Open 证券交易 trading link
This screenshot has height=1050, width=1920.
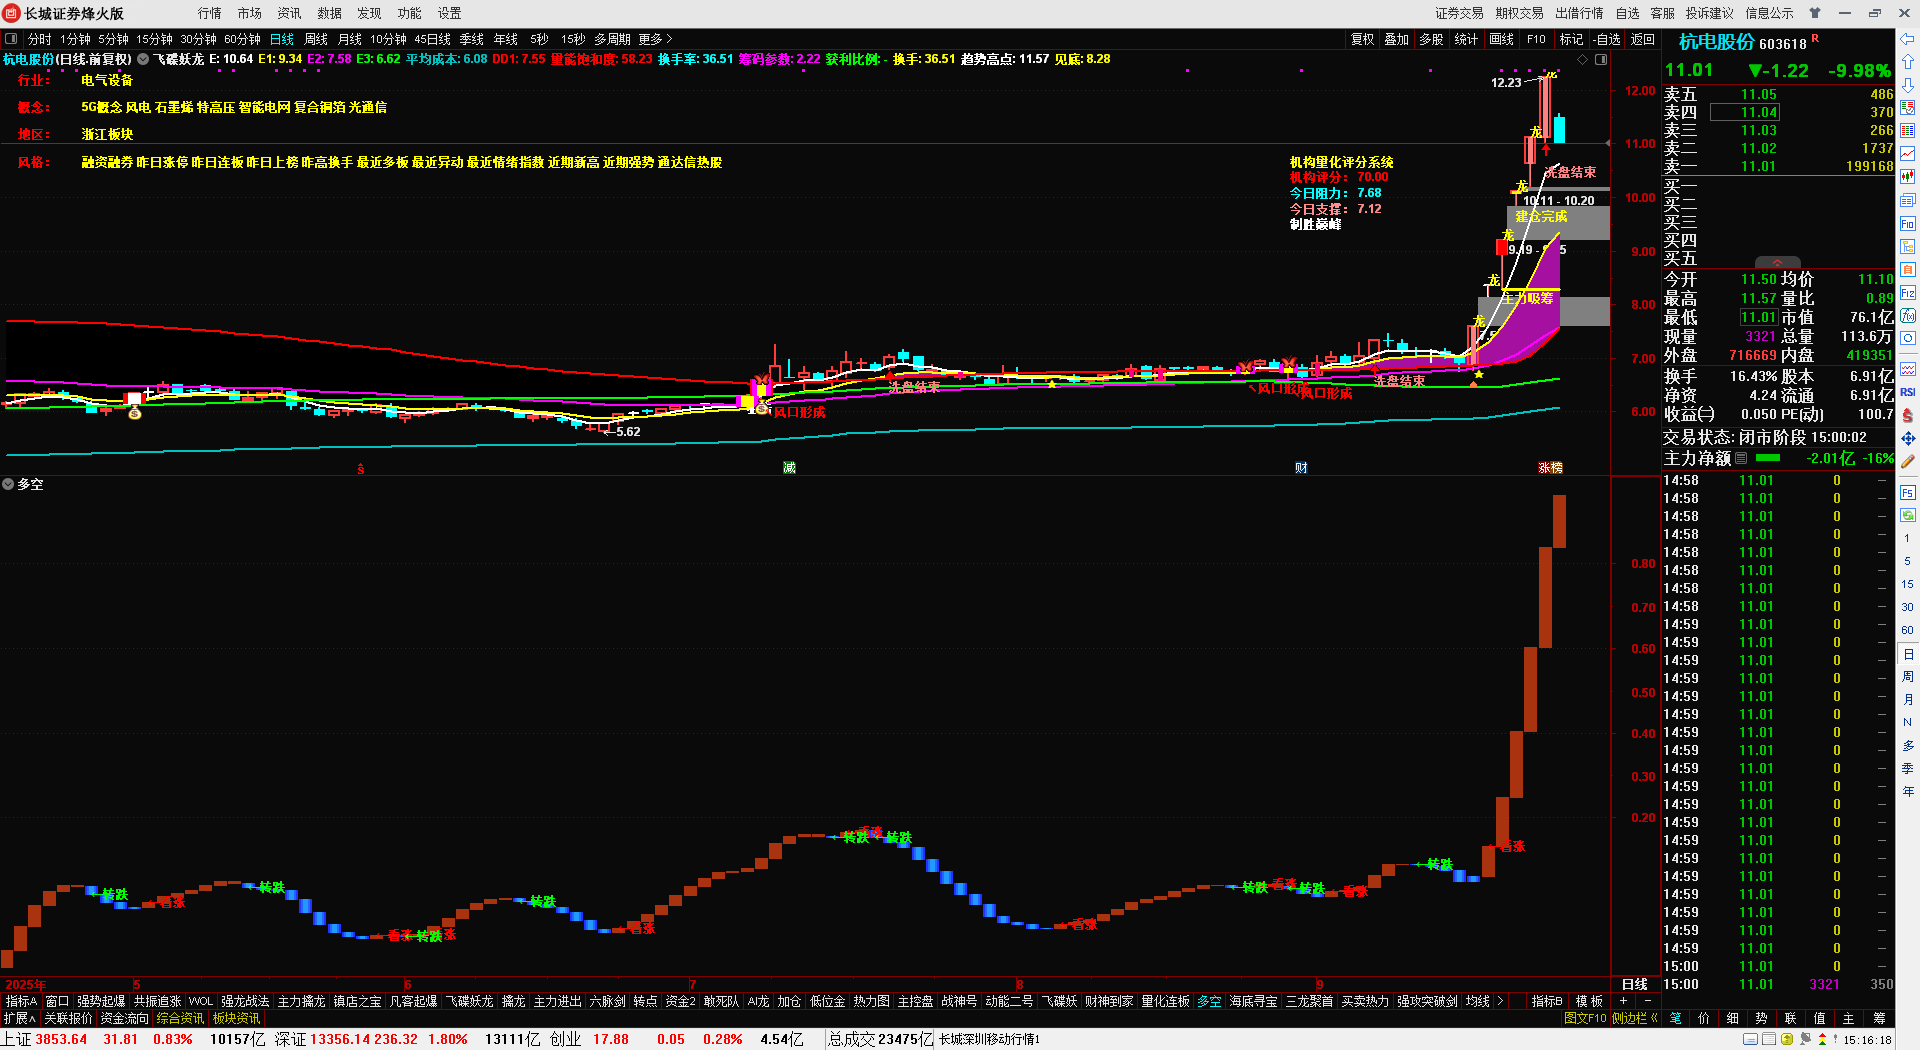(x=1459, y=13)
